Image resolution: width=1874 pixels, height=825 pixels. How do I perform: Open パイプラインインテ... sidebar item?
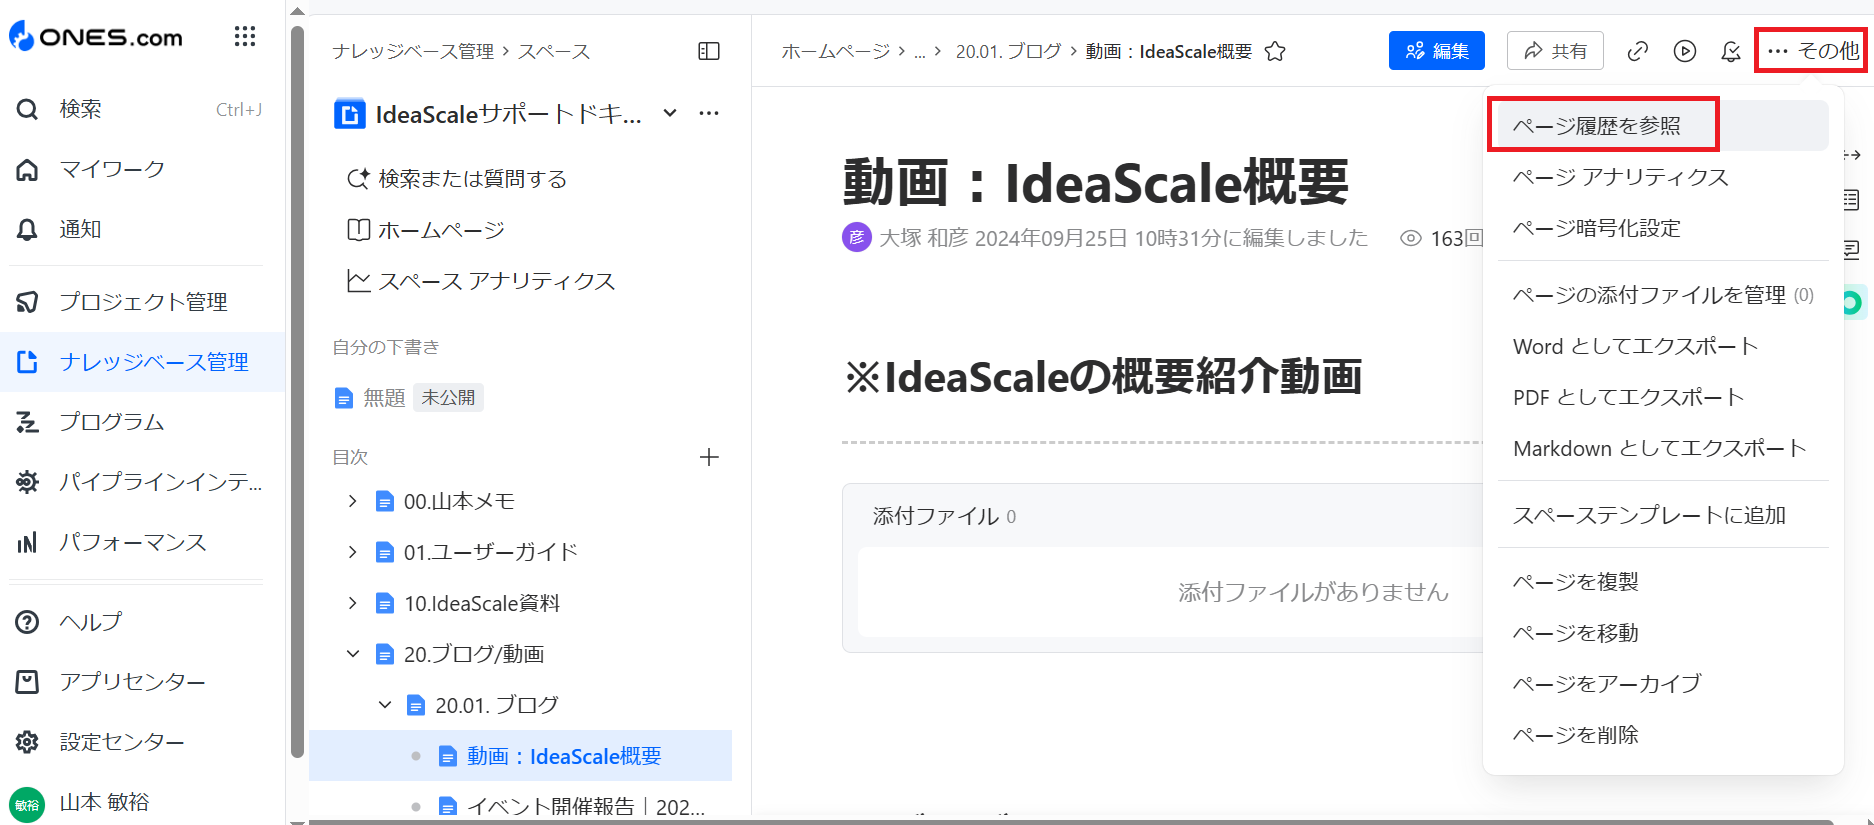[x=140, y=482]
